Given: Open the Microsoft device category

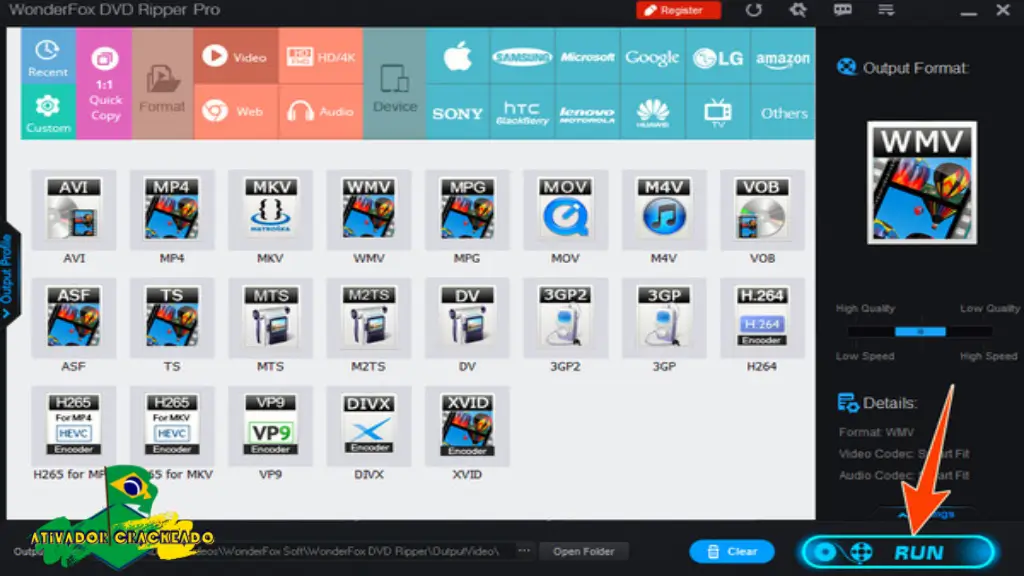Looking at the screenshot, I should pos(587,56).
